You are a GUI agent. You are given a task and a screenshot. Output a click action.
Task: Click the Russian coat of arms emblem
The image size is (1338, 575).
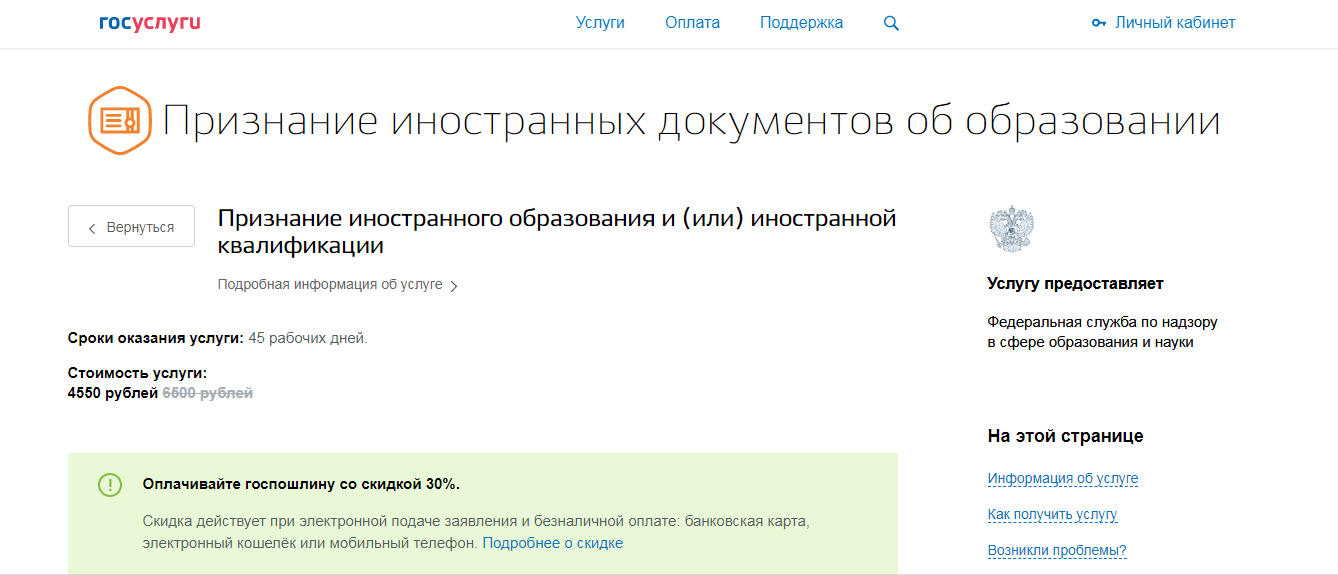click(1011, 229)
